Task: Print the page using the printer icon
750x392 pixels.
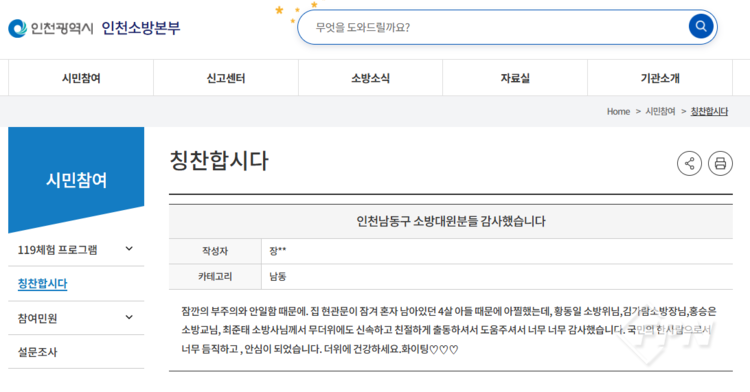Action: point(720,163)
